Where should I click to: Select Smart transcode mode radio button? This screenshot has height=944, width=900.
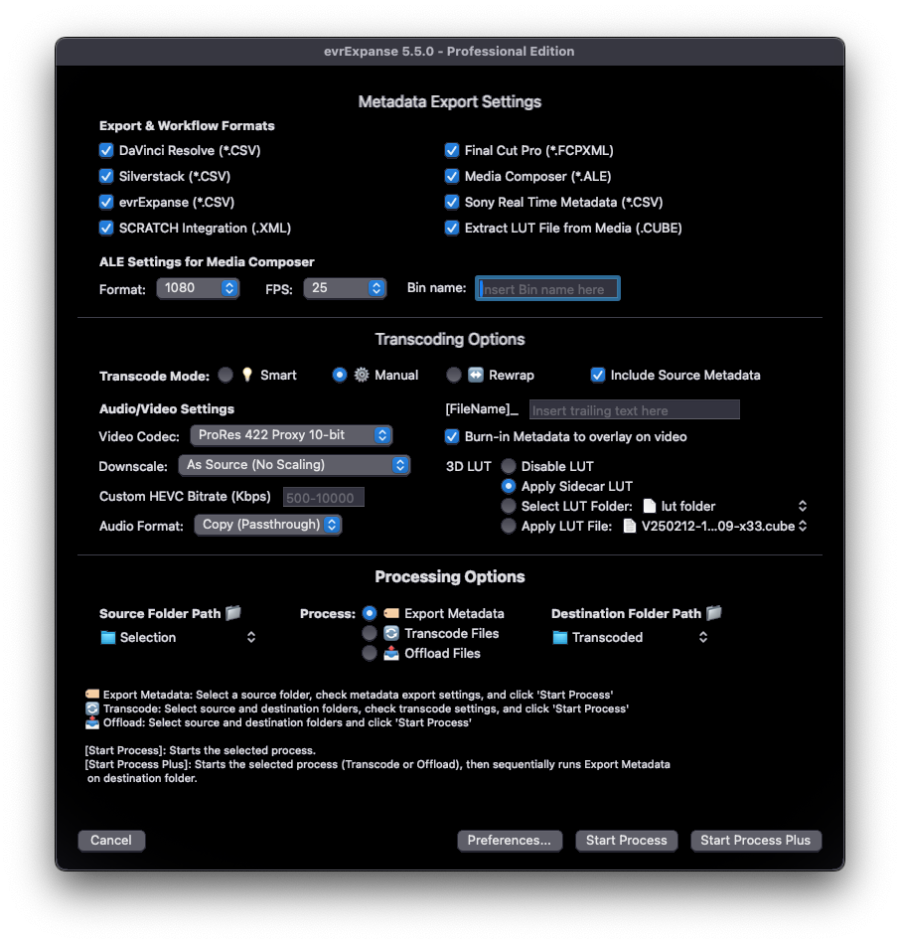point(225,375)
